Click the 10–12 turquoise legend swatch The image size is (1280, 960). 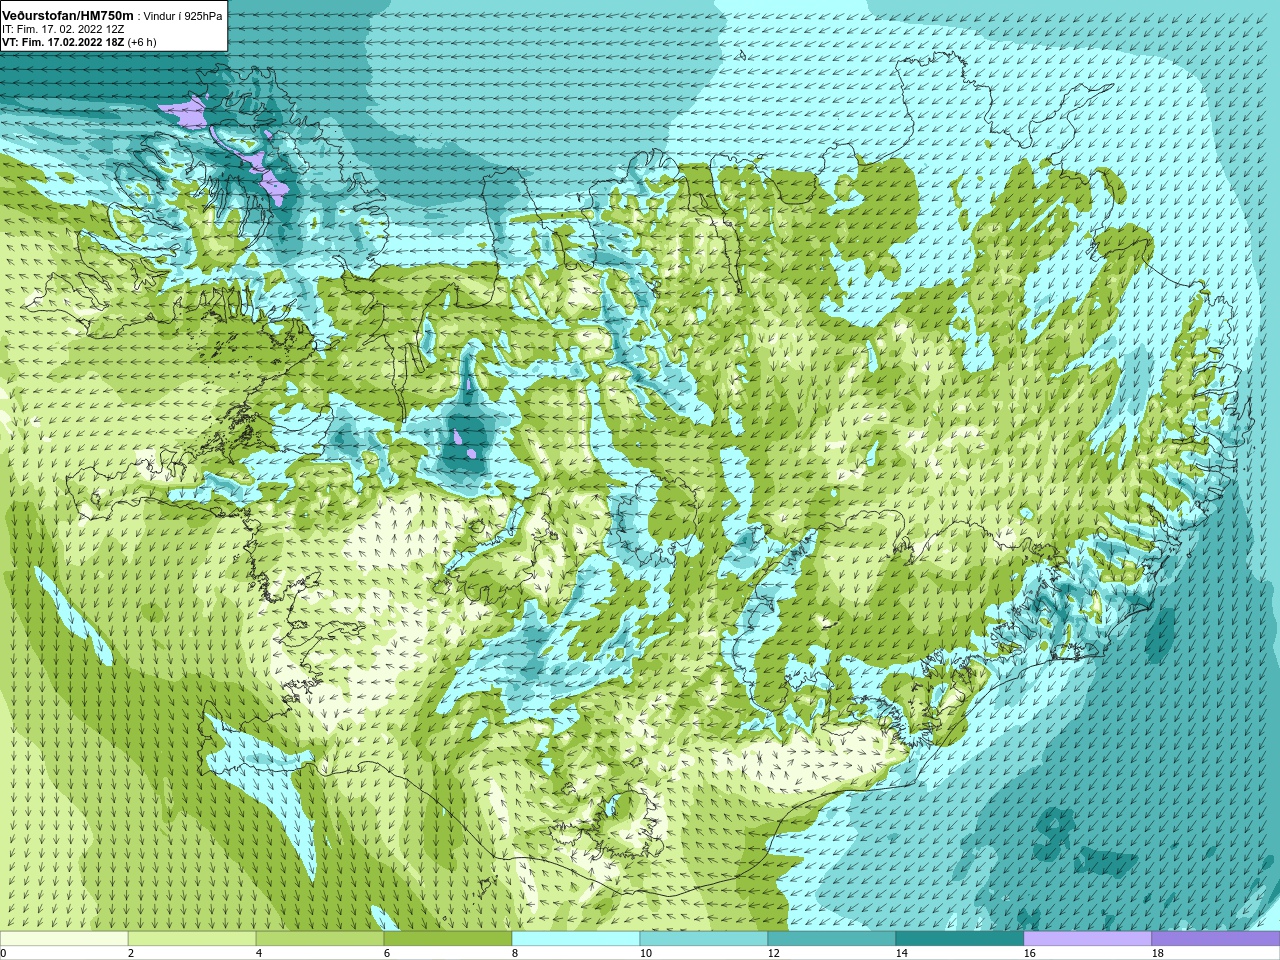click(704, 939)
